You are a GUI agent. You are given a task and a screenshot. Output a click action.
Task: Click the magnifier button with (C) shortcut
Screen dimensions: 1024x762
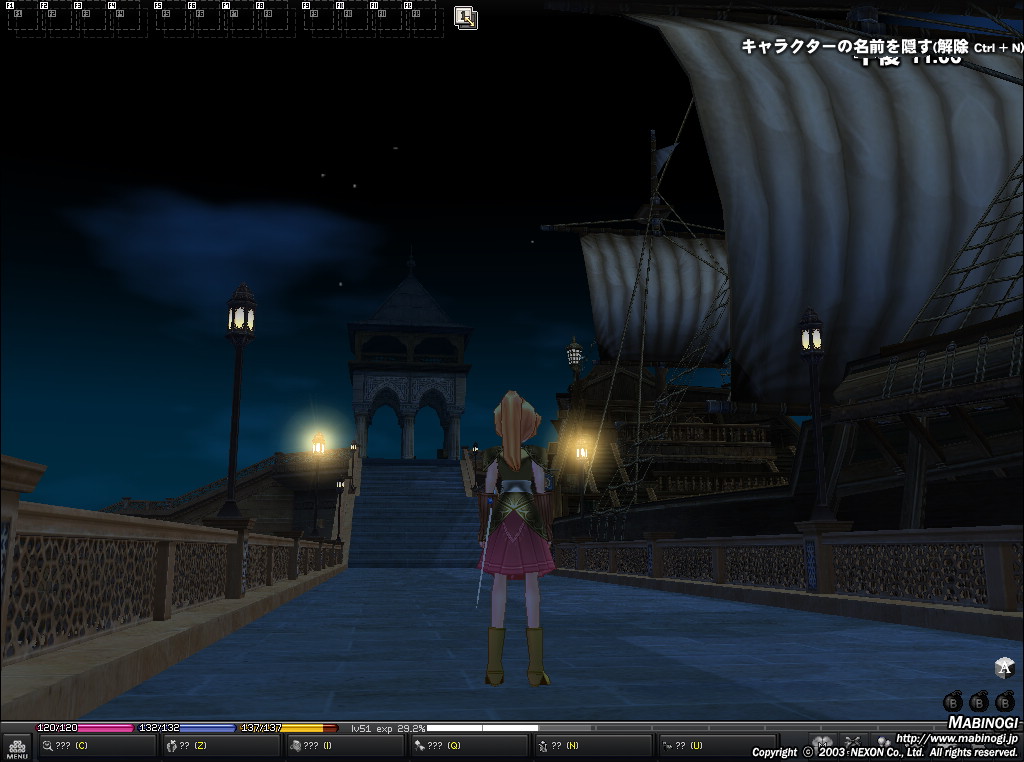point(97,746)
